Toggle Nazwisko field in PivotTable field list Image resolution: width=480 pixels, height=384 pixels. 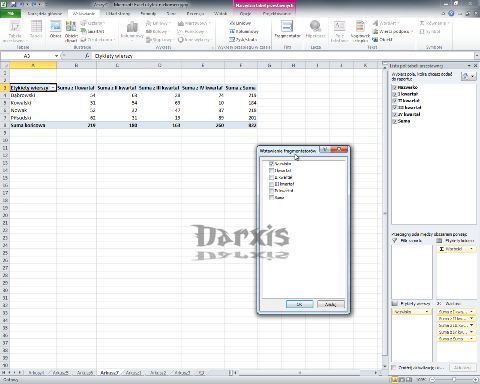[395, 87]
